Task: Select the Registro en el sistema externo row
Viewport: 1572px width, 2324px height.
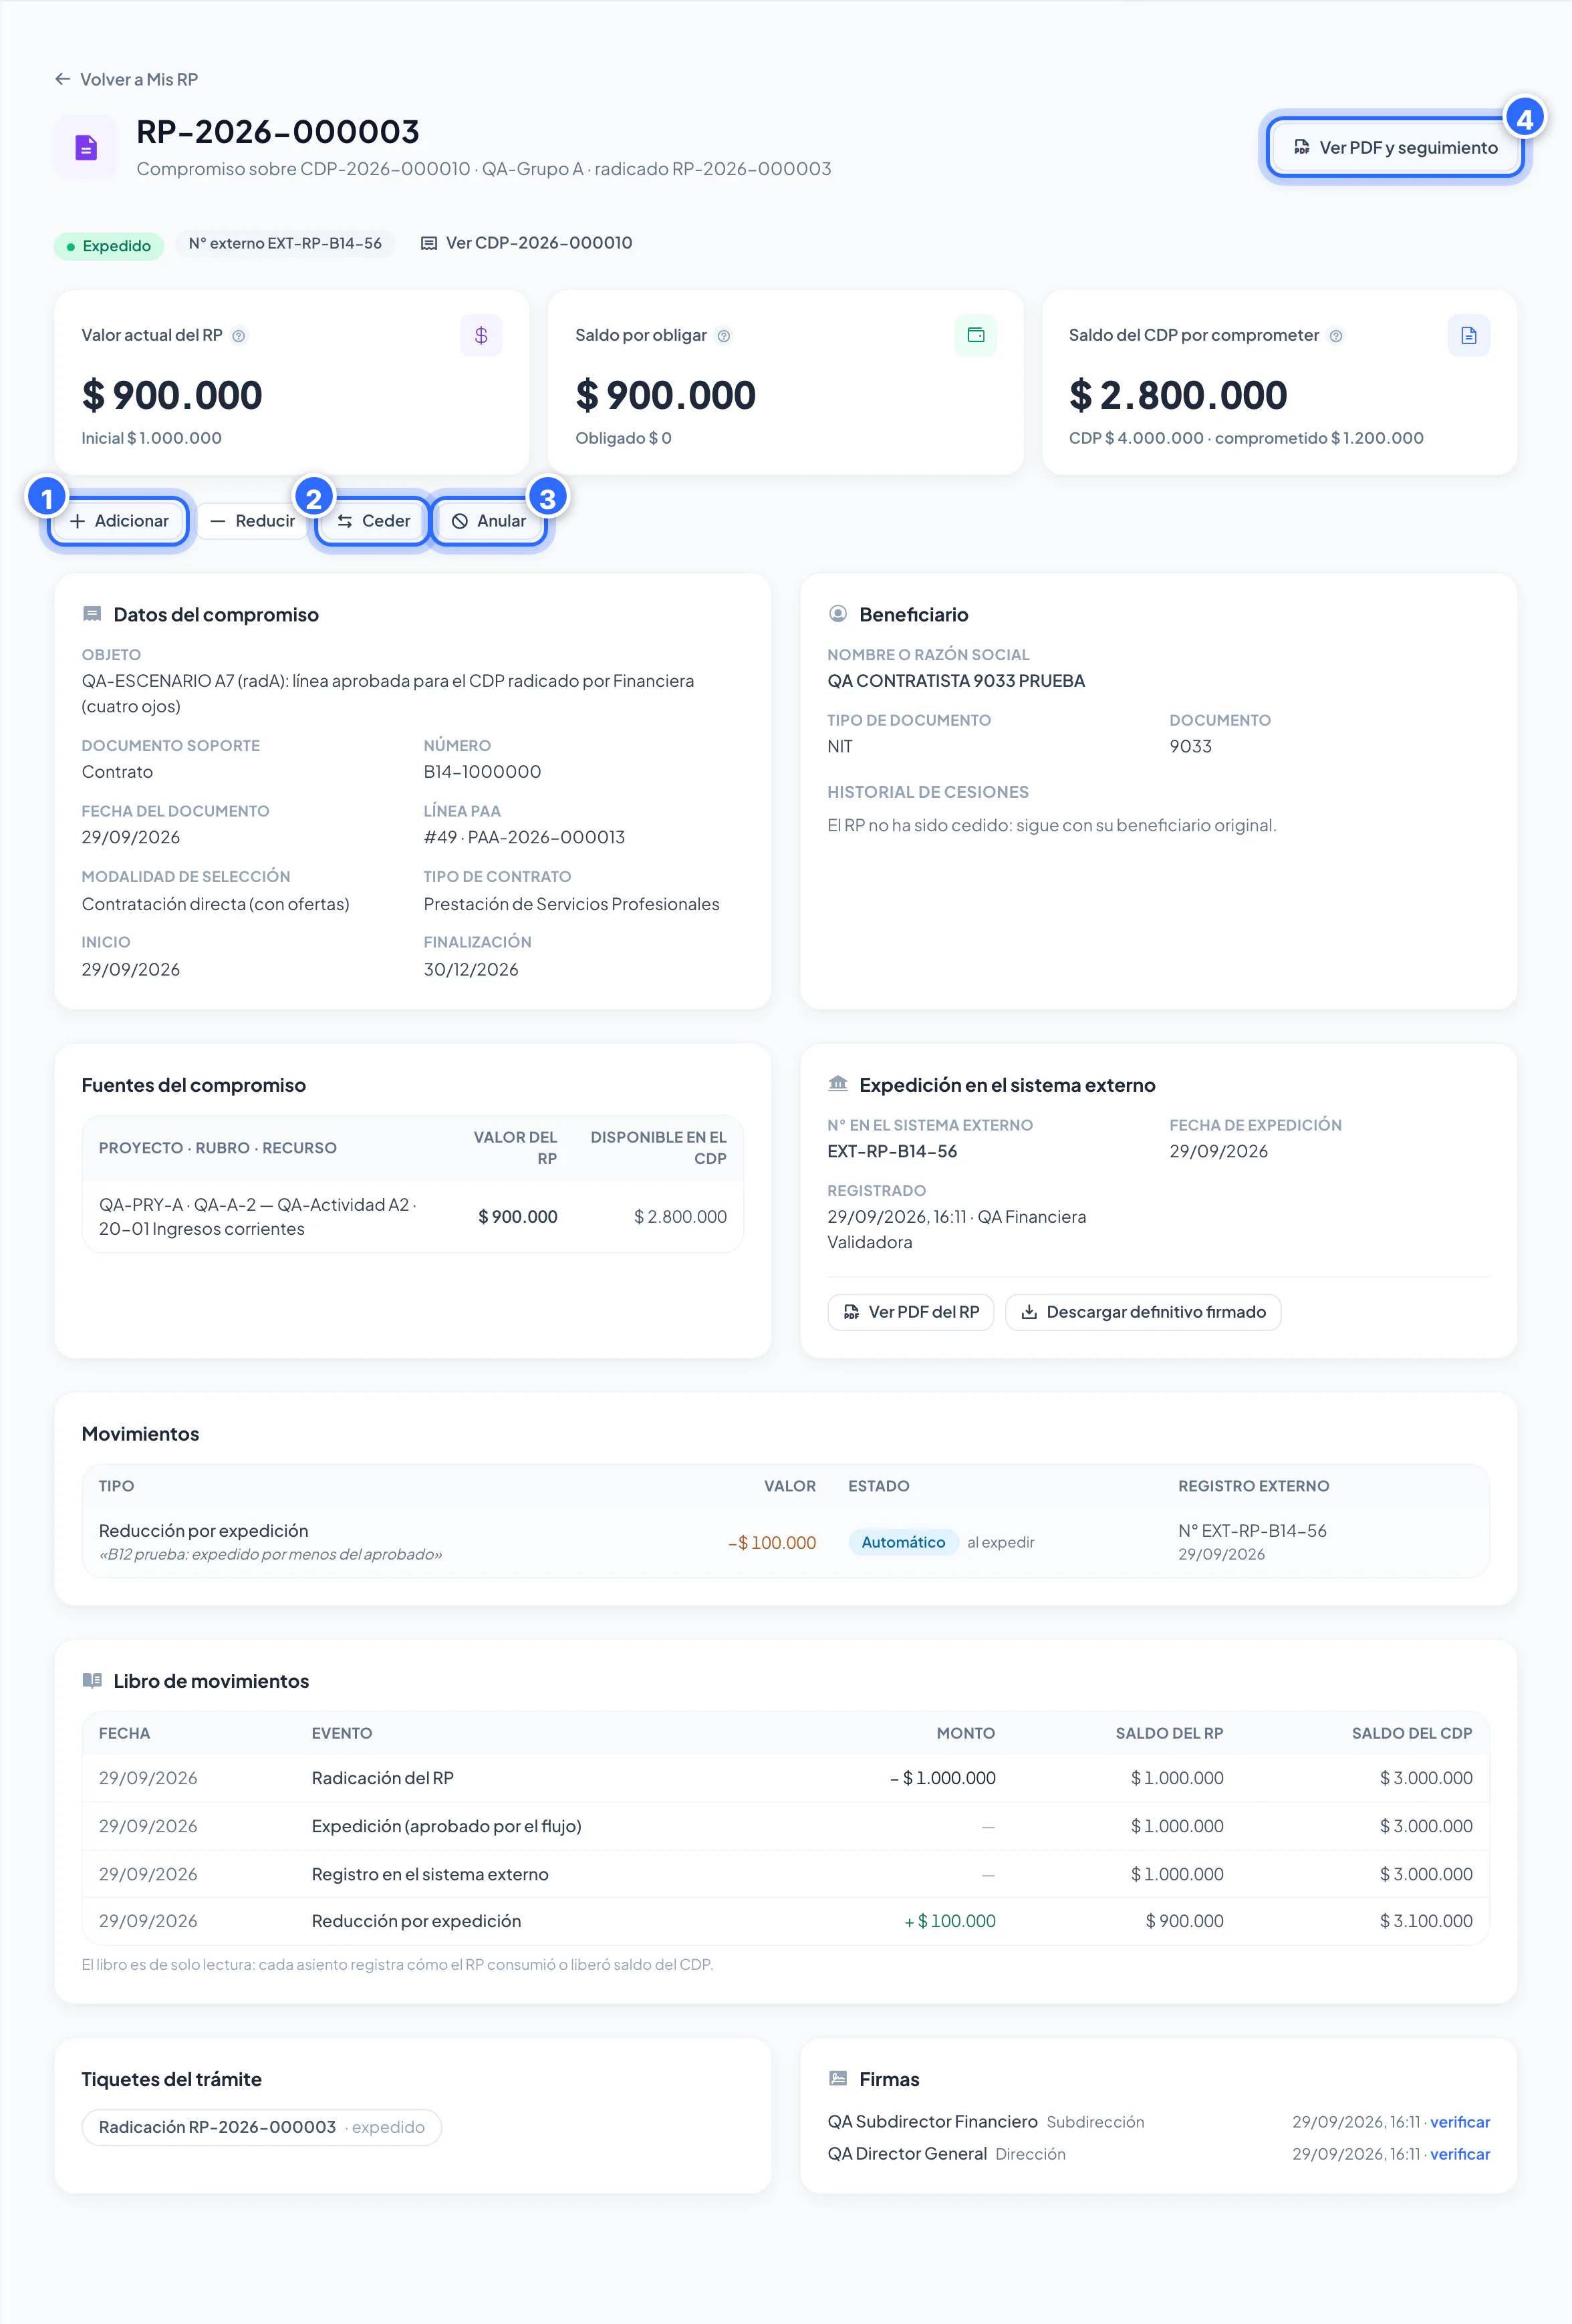Action: pyautogui.click(x=785, y=1874)
